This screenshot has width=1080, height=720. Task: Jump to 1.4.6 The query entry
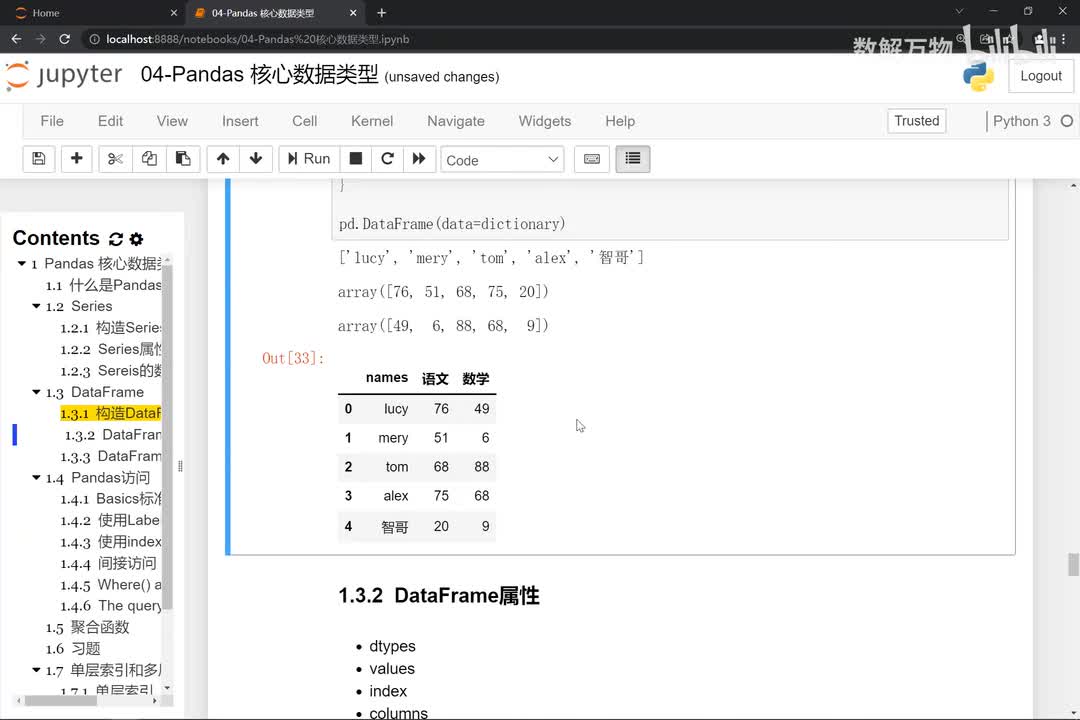point(111,606)
